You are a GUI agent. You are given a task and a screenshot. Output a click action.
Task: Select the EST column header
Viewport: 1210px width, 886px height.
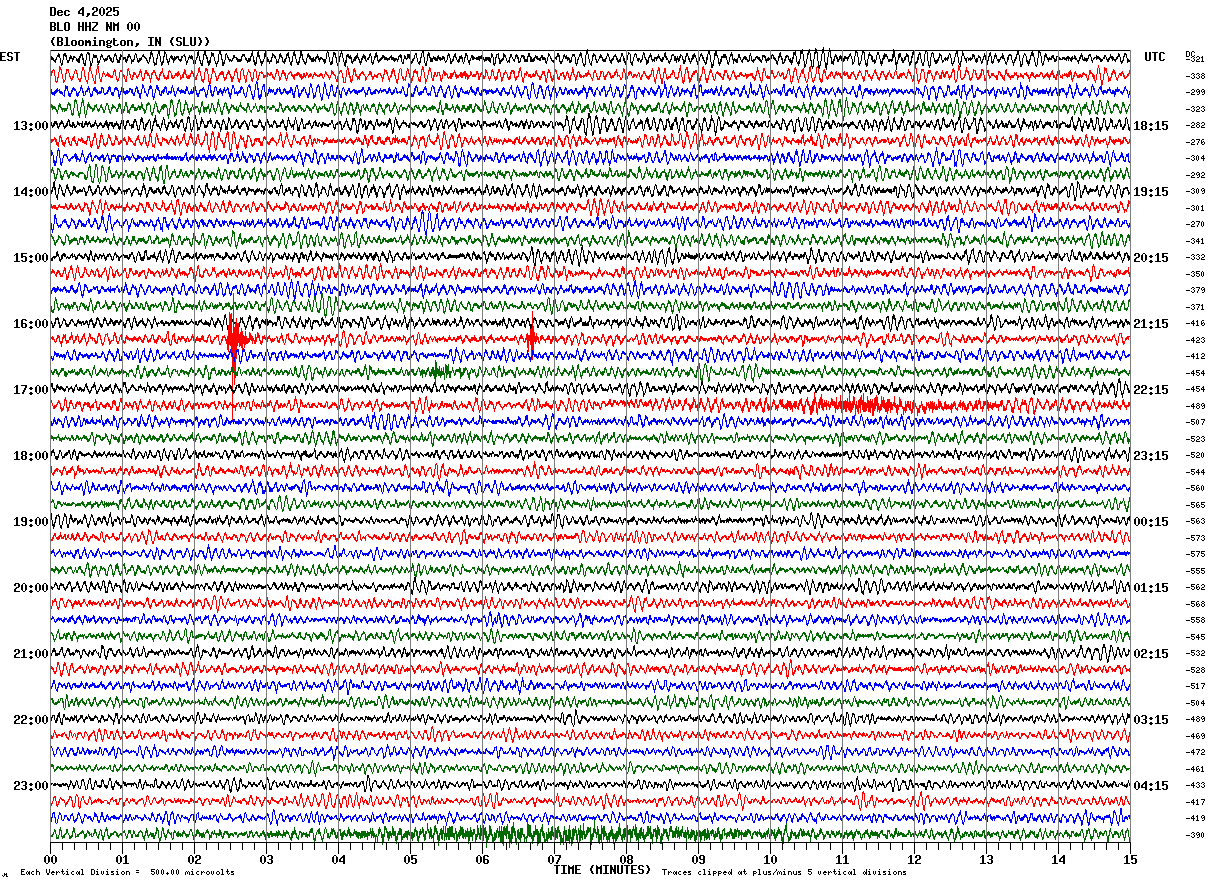click(9, 57)
